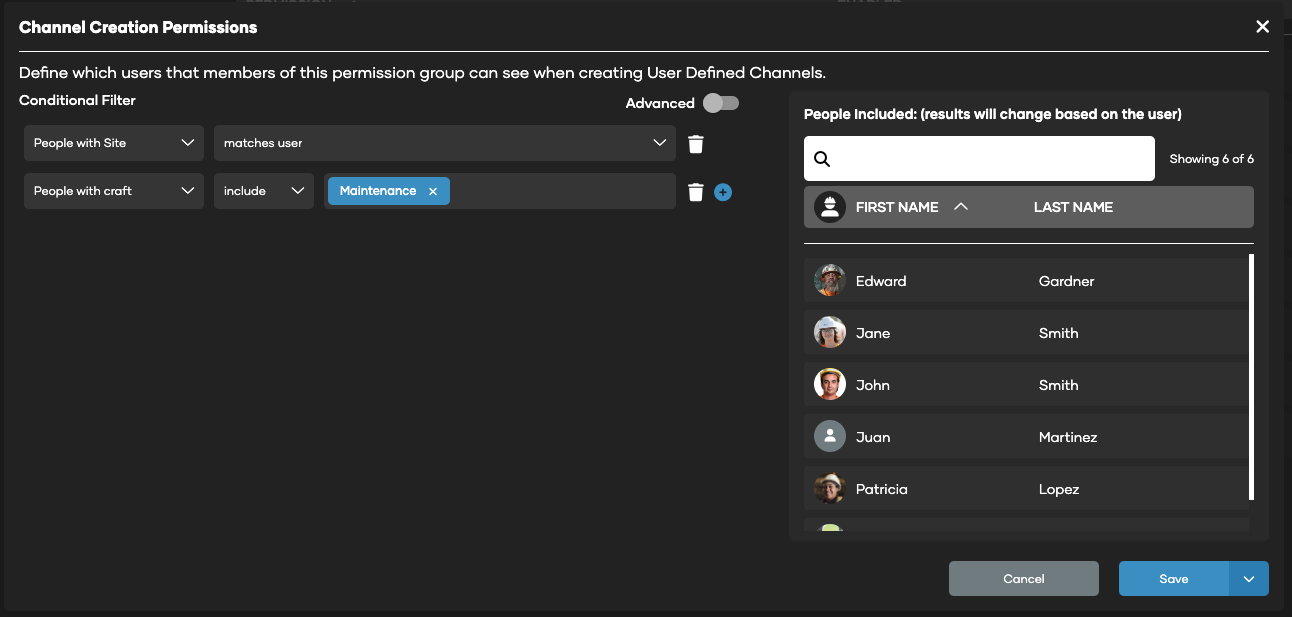Image resolution: width=1292 pixels, height=617 pixels.
Task: Select the Jane first name
Action: pyautogui.click(x=873, y=333)
